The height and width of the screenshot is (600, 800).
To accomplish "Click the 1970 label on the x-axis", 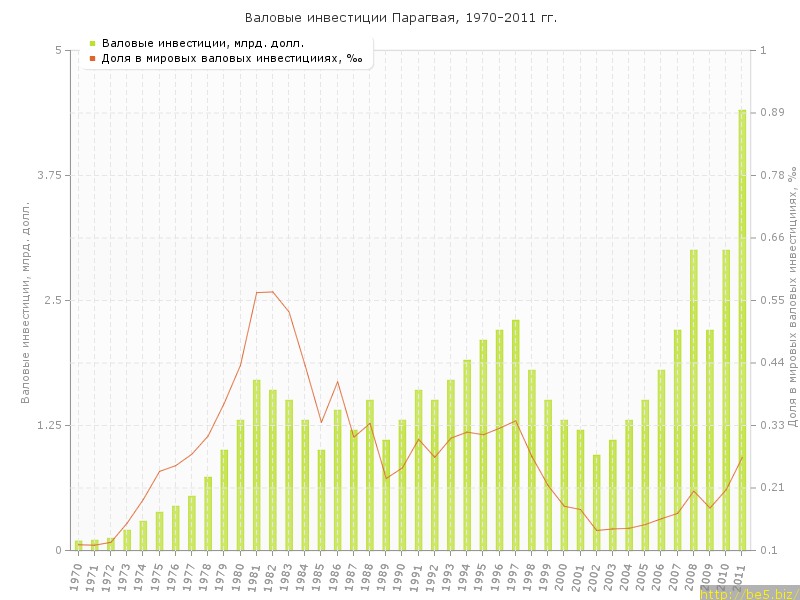I will [x=77, y=574].
